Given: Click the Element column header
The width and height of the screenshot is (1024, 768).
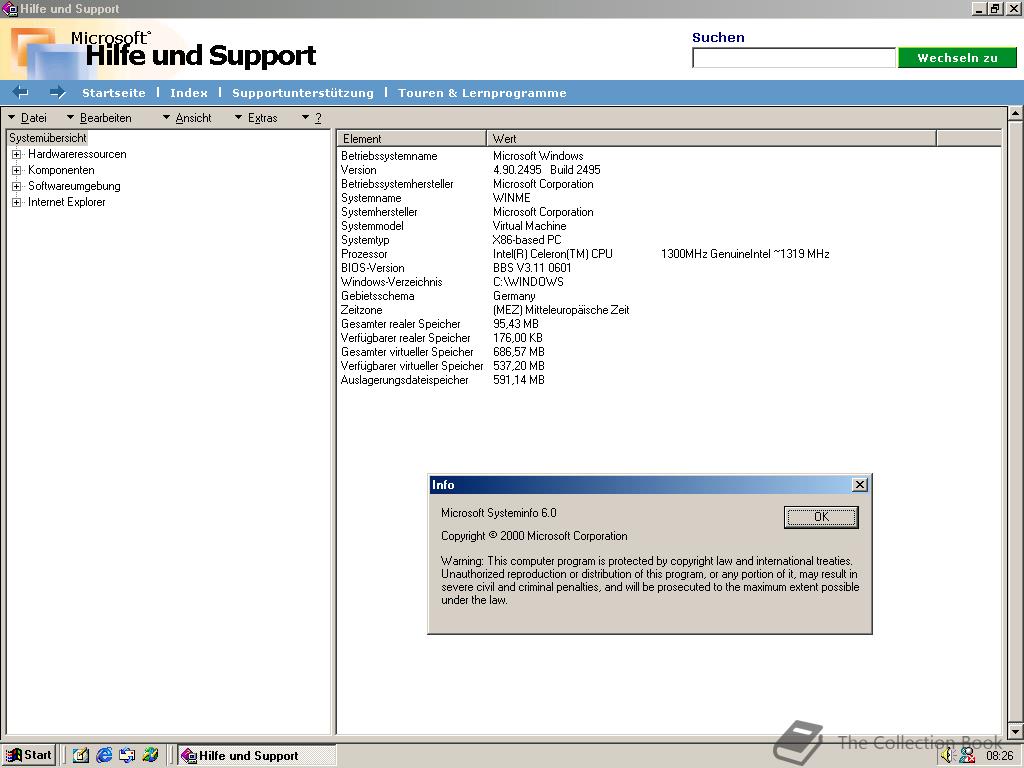Looking at the screenshot, I should click(411, 138).
